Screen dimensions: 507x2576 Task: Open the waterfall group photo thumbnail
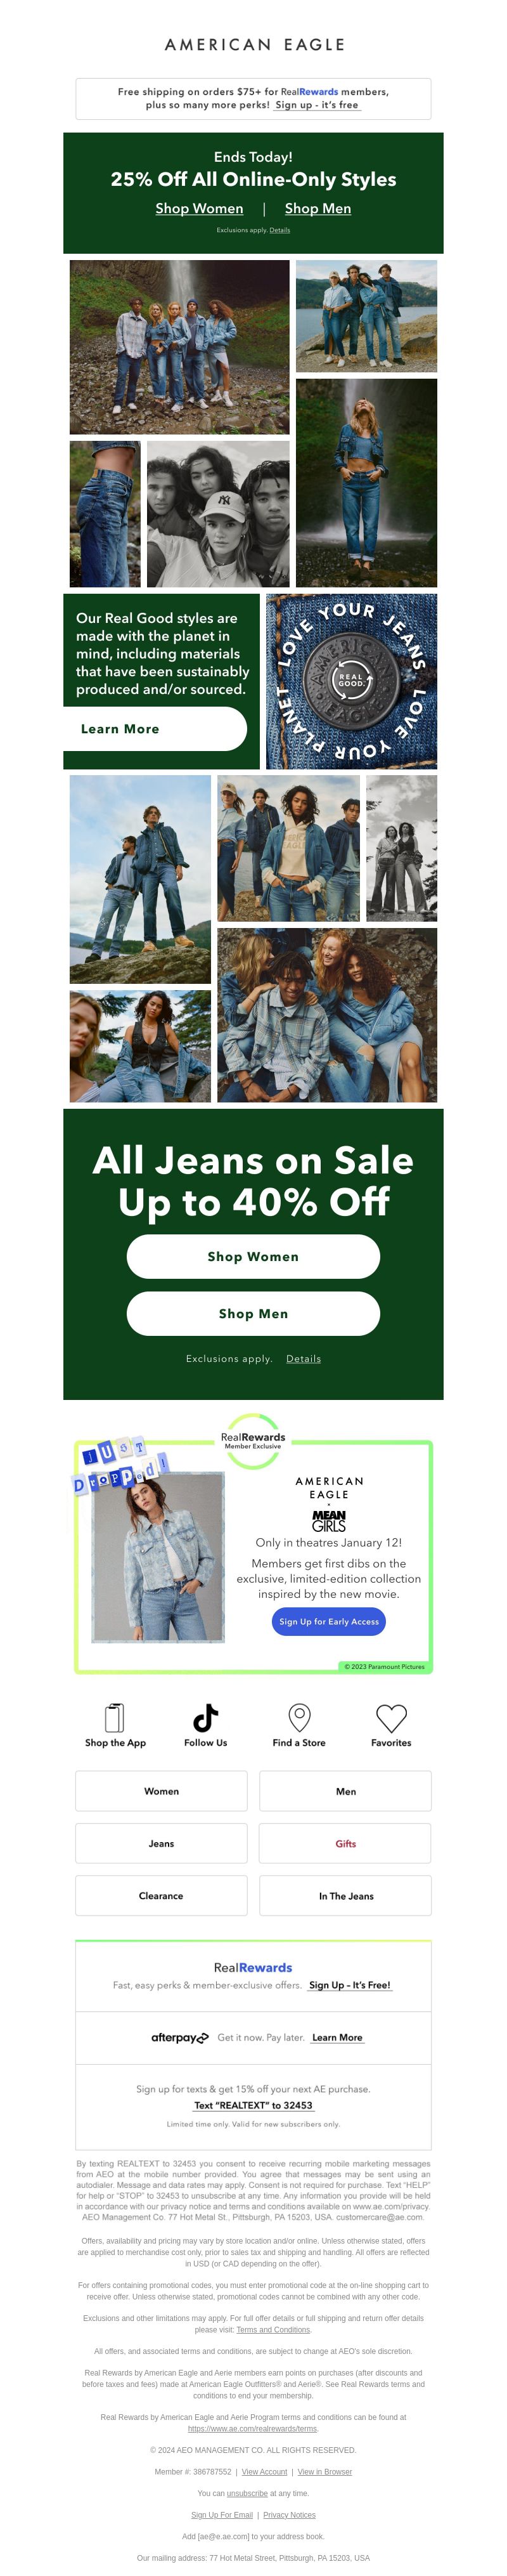pyautogui.click(x=180, y=347)
